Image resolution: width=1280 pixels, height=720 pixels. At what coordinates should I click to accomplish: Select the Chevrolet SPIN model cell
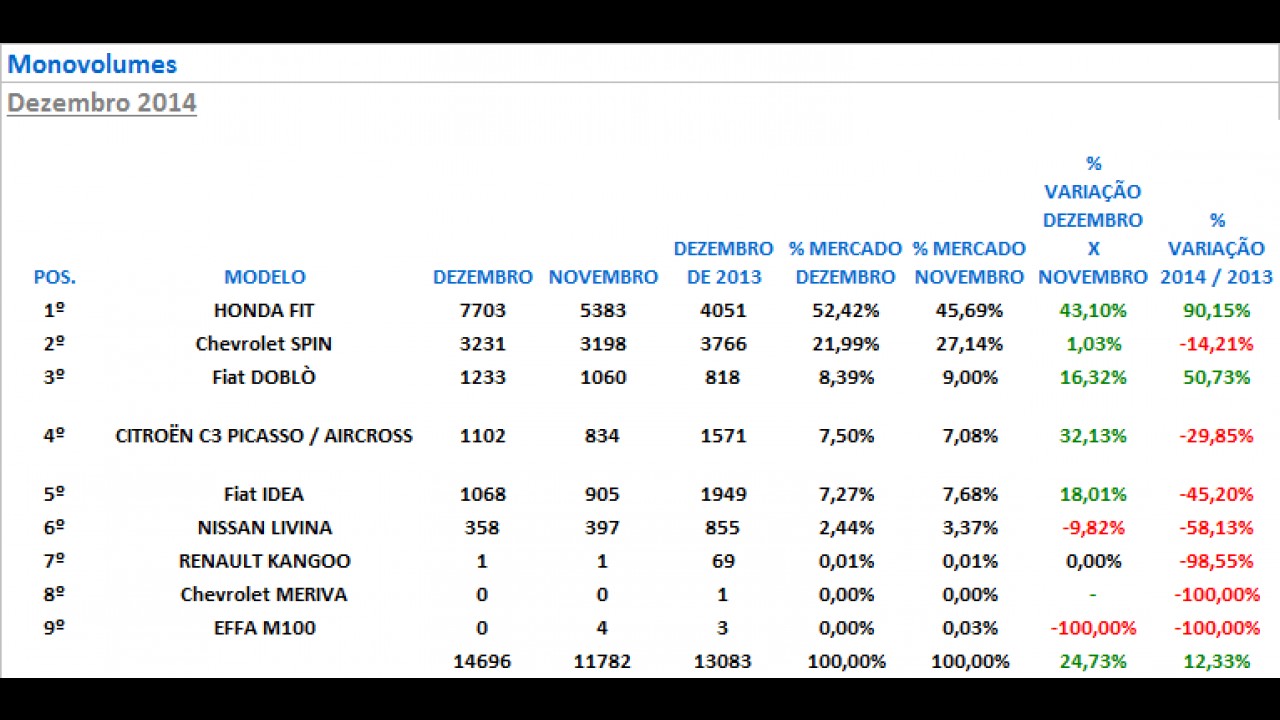pos(264,344)
